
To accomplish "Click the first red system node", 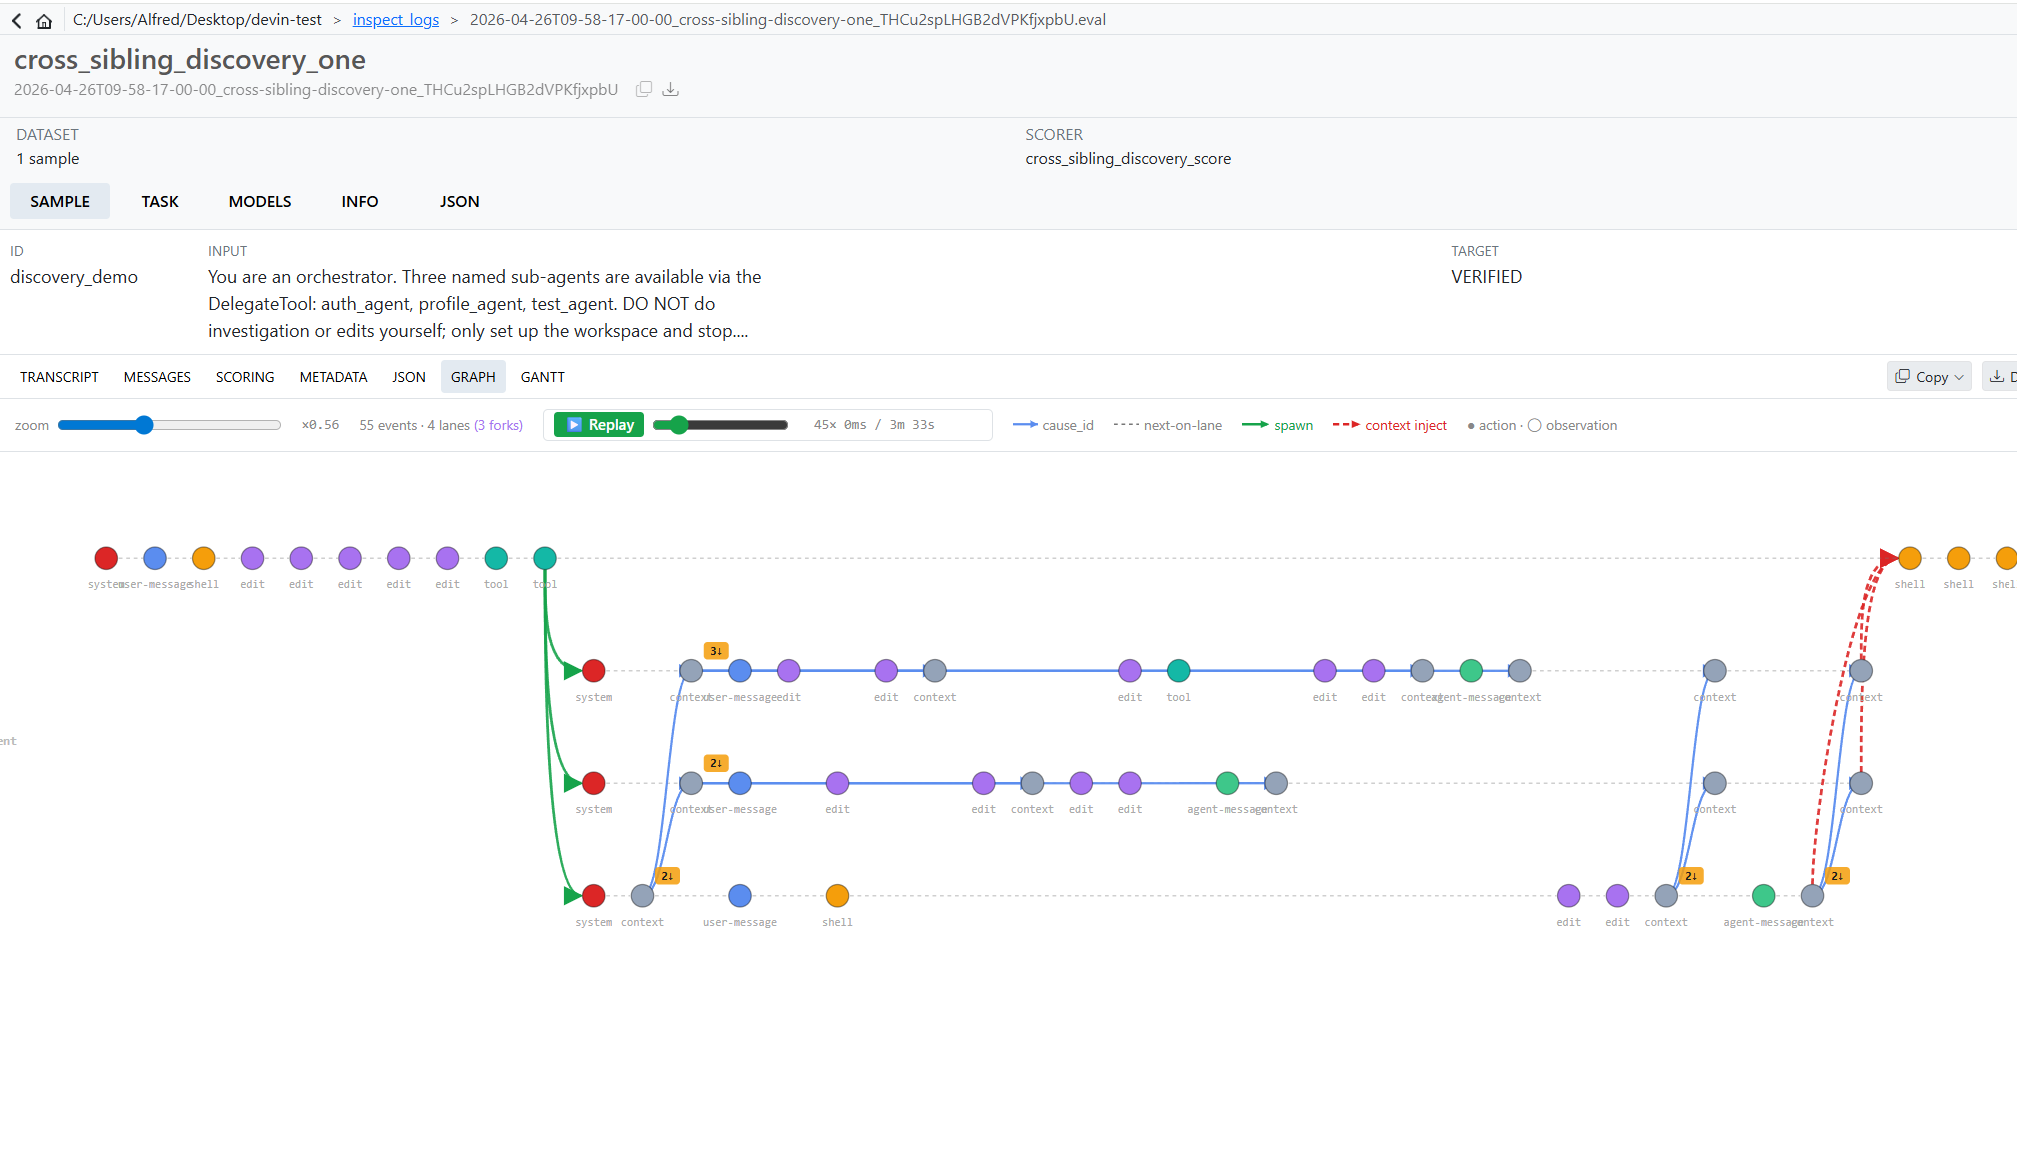I will point(106,558).
